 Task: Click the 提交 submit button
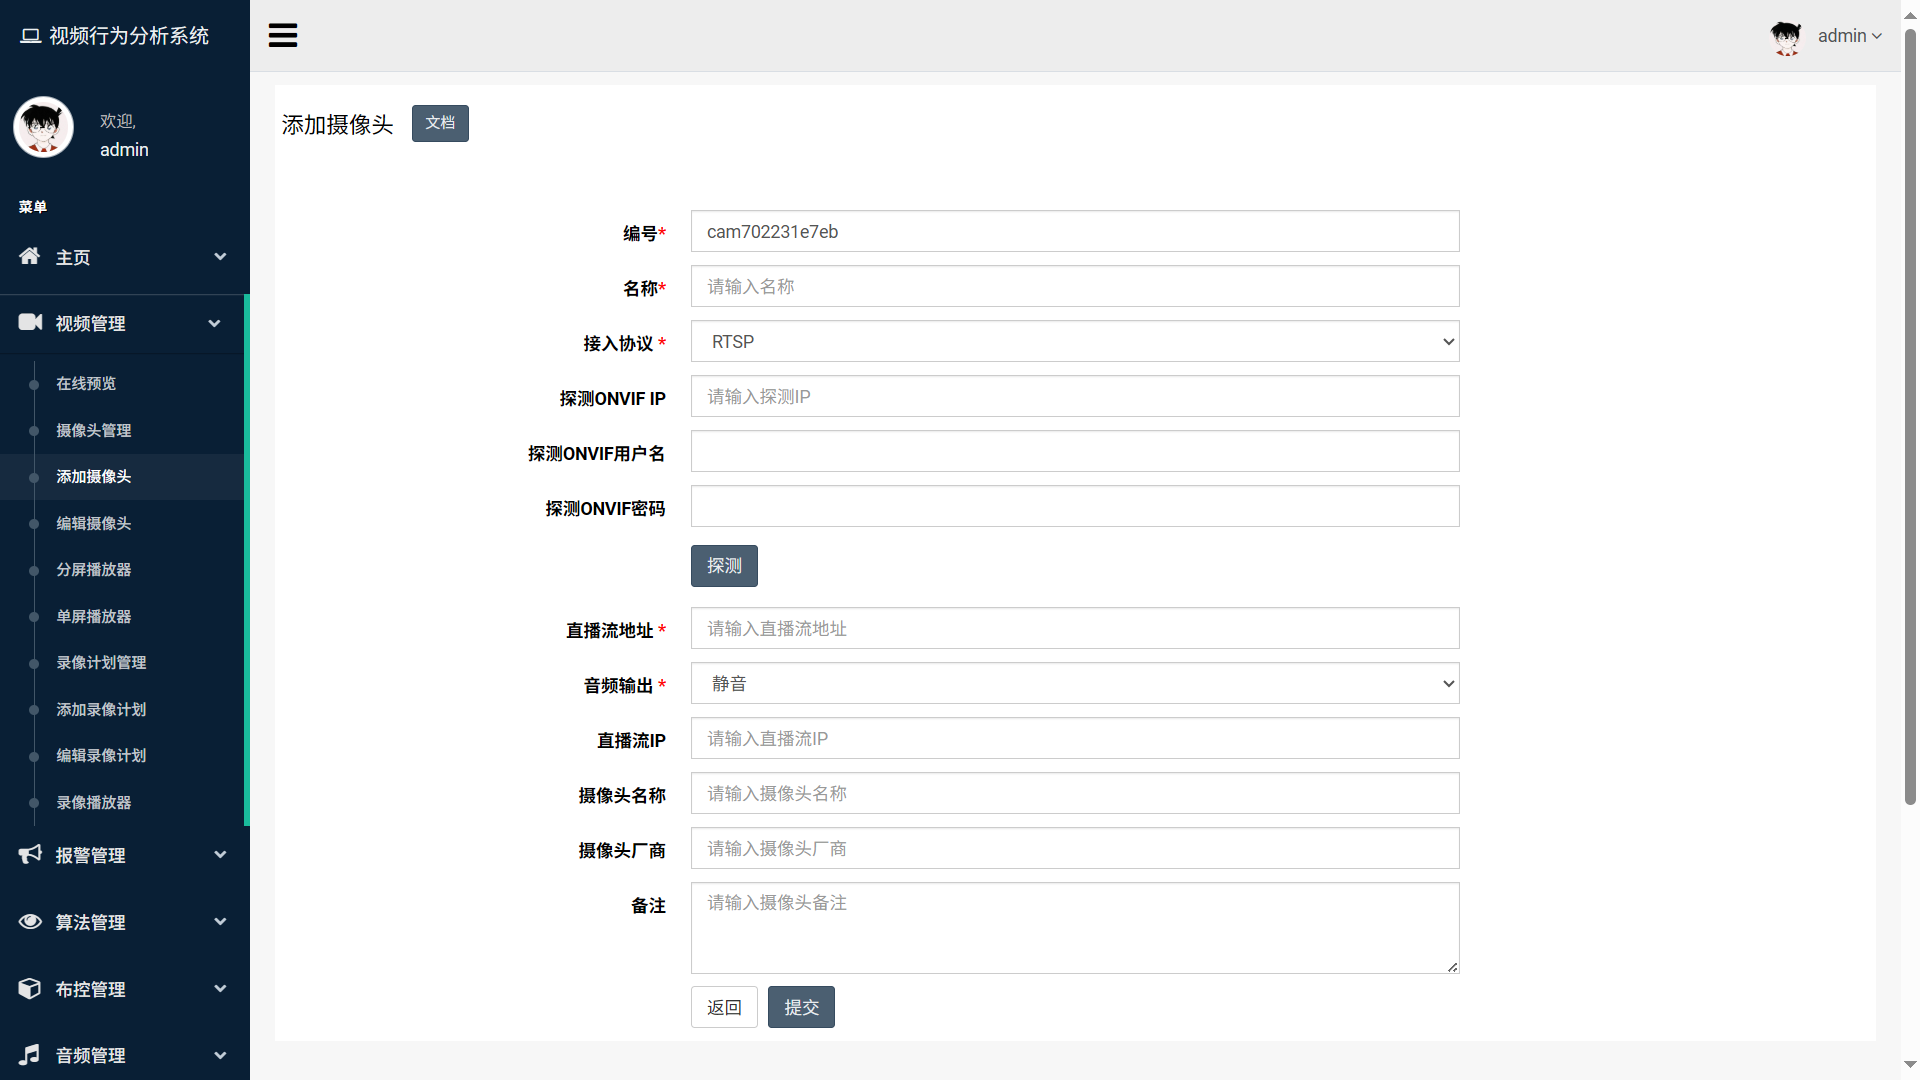801,1007
